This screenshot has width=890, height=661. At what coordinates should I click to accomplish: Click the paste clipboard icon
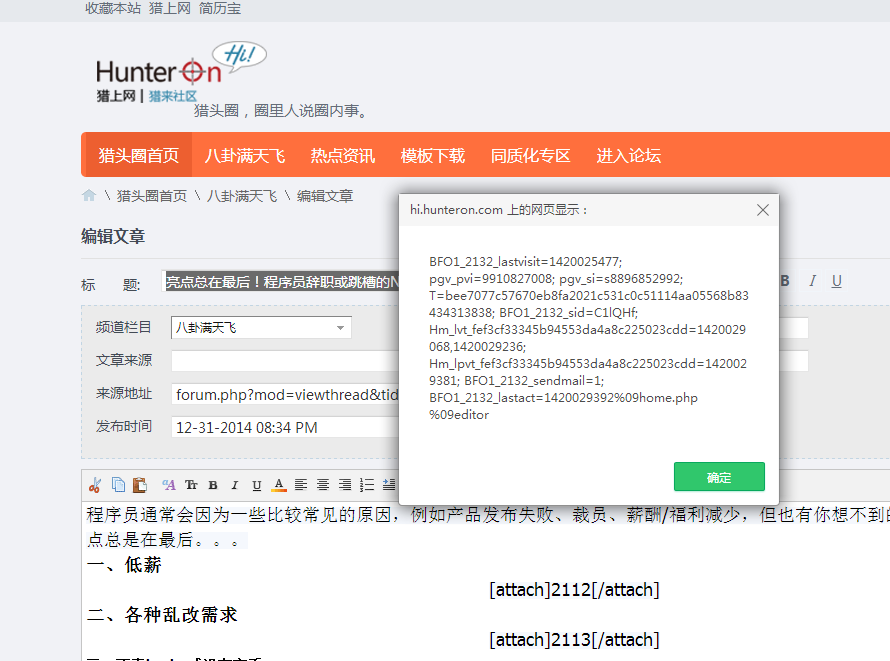[x=140, y=485]
